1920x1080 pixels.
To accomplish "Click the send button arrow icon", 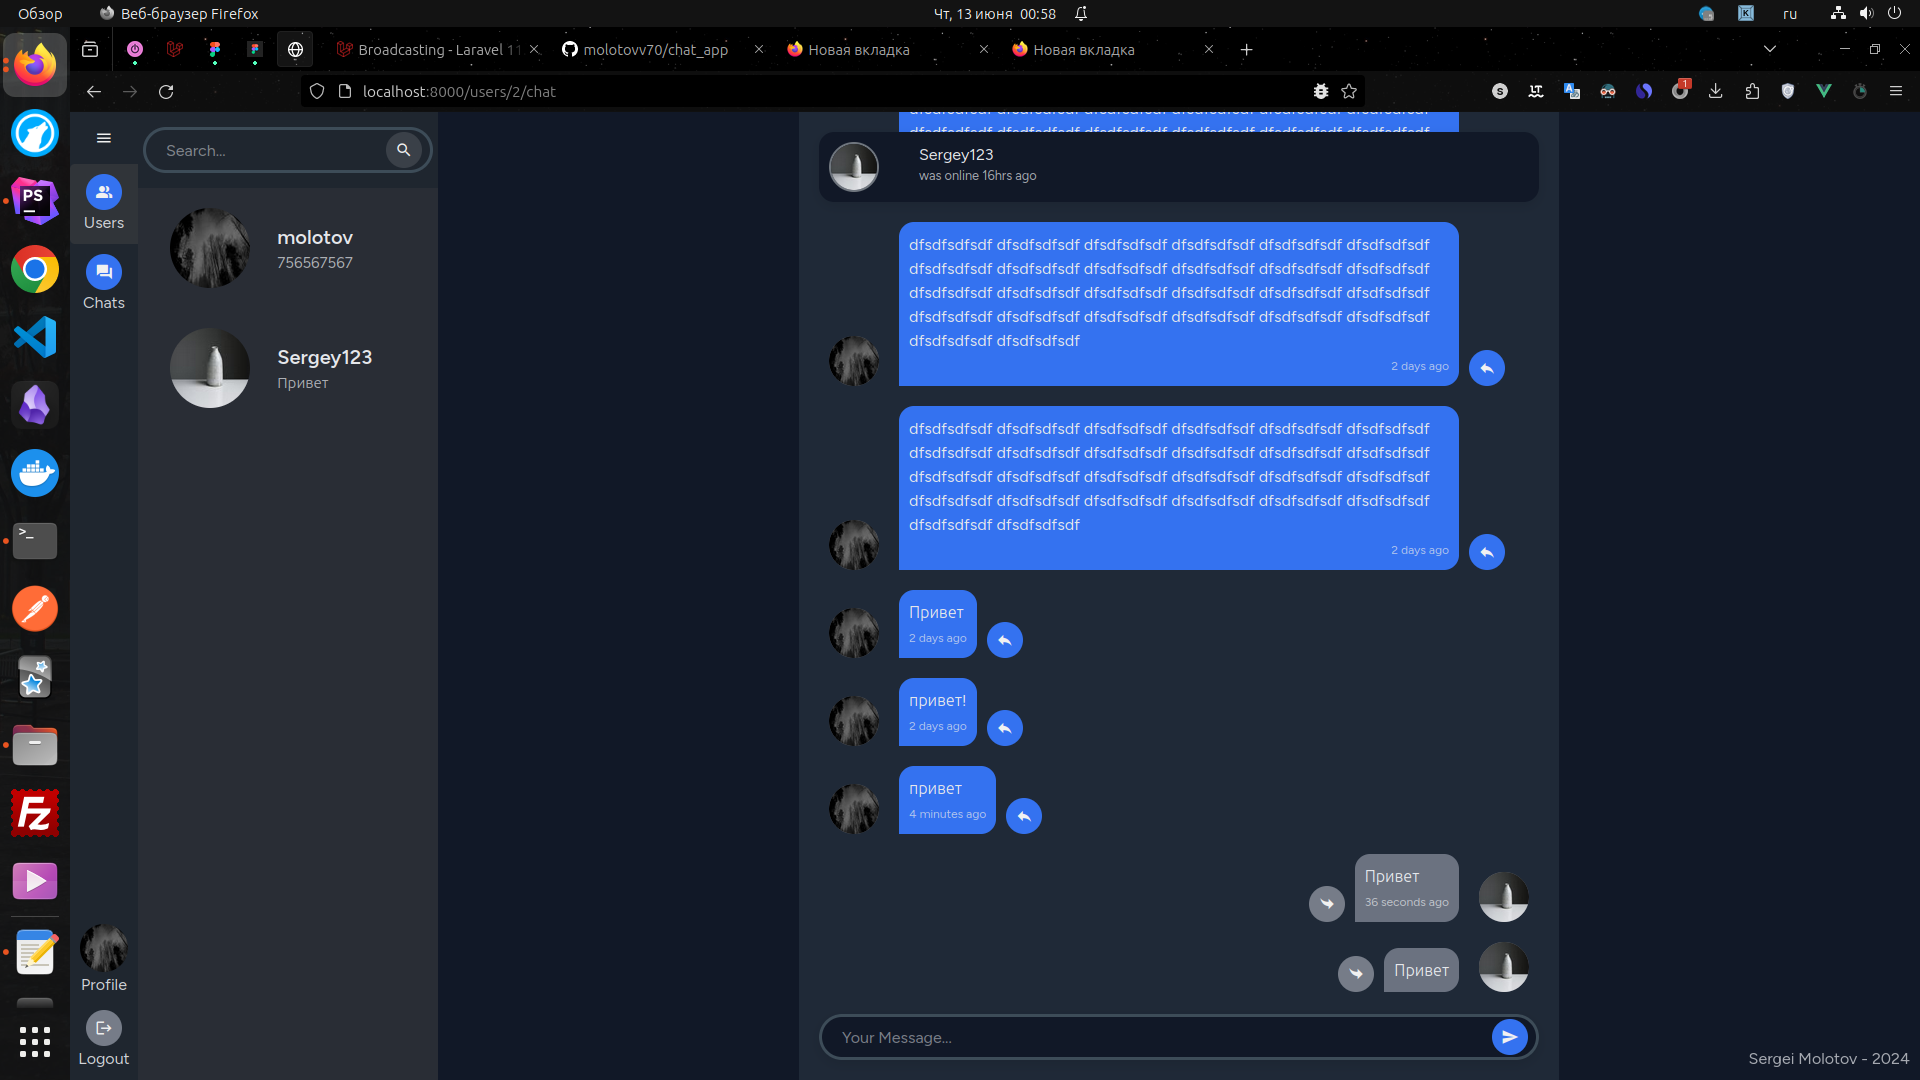I will coord(1510,1036).
